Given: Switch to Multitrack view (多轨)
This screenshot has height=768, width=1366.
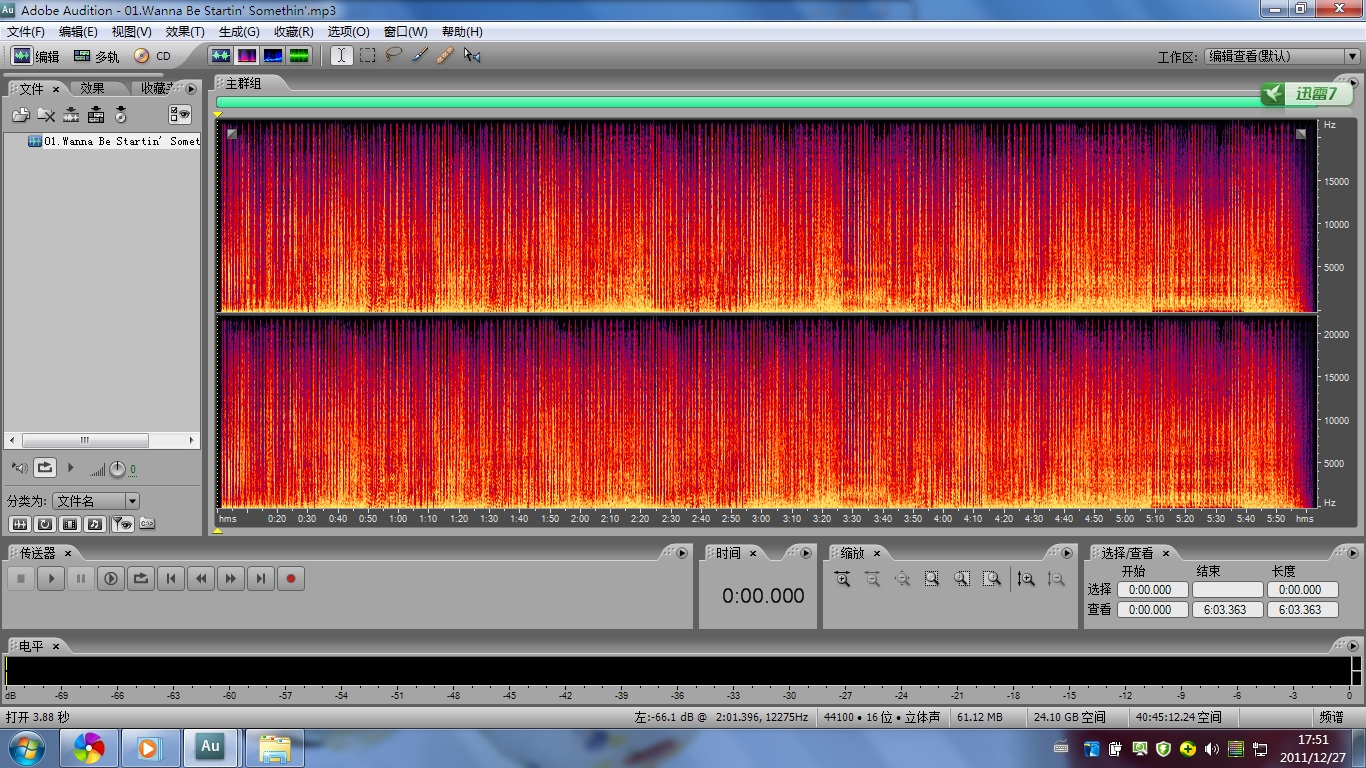Looking at the screenshot, I should (96, 56).
